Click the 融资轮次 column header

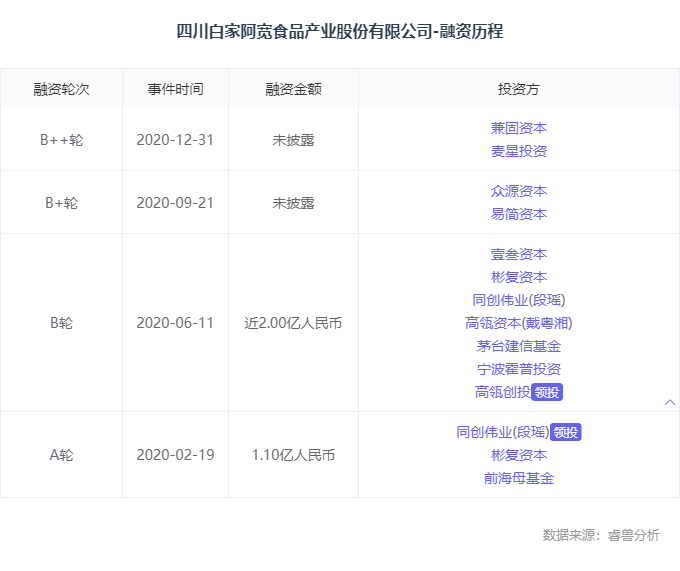coord(61,89)
